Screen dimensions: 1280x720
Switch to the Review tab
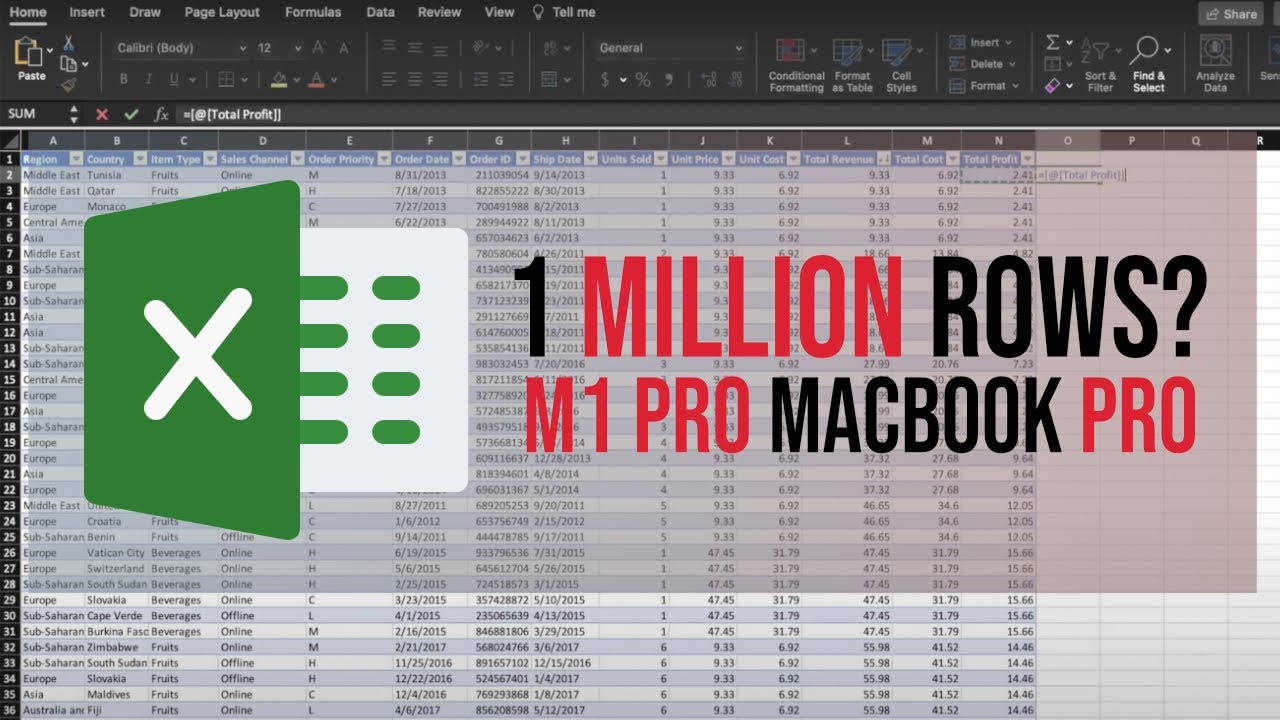click(x=440, y=12)
